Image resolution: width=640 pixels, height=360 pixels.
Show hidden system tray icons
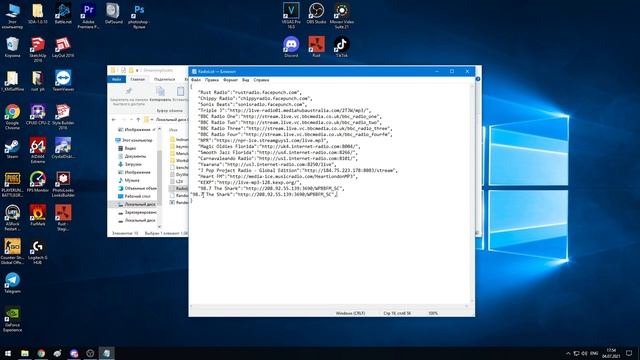(x=568, y=353)
